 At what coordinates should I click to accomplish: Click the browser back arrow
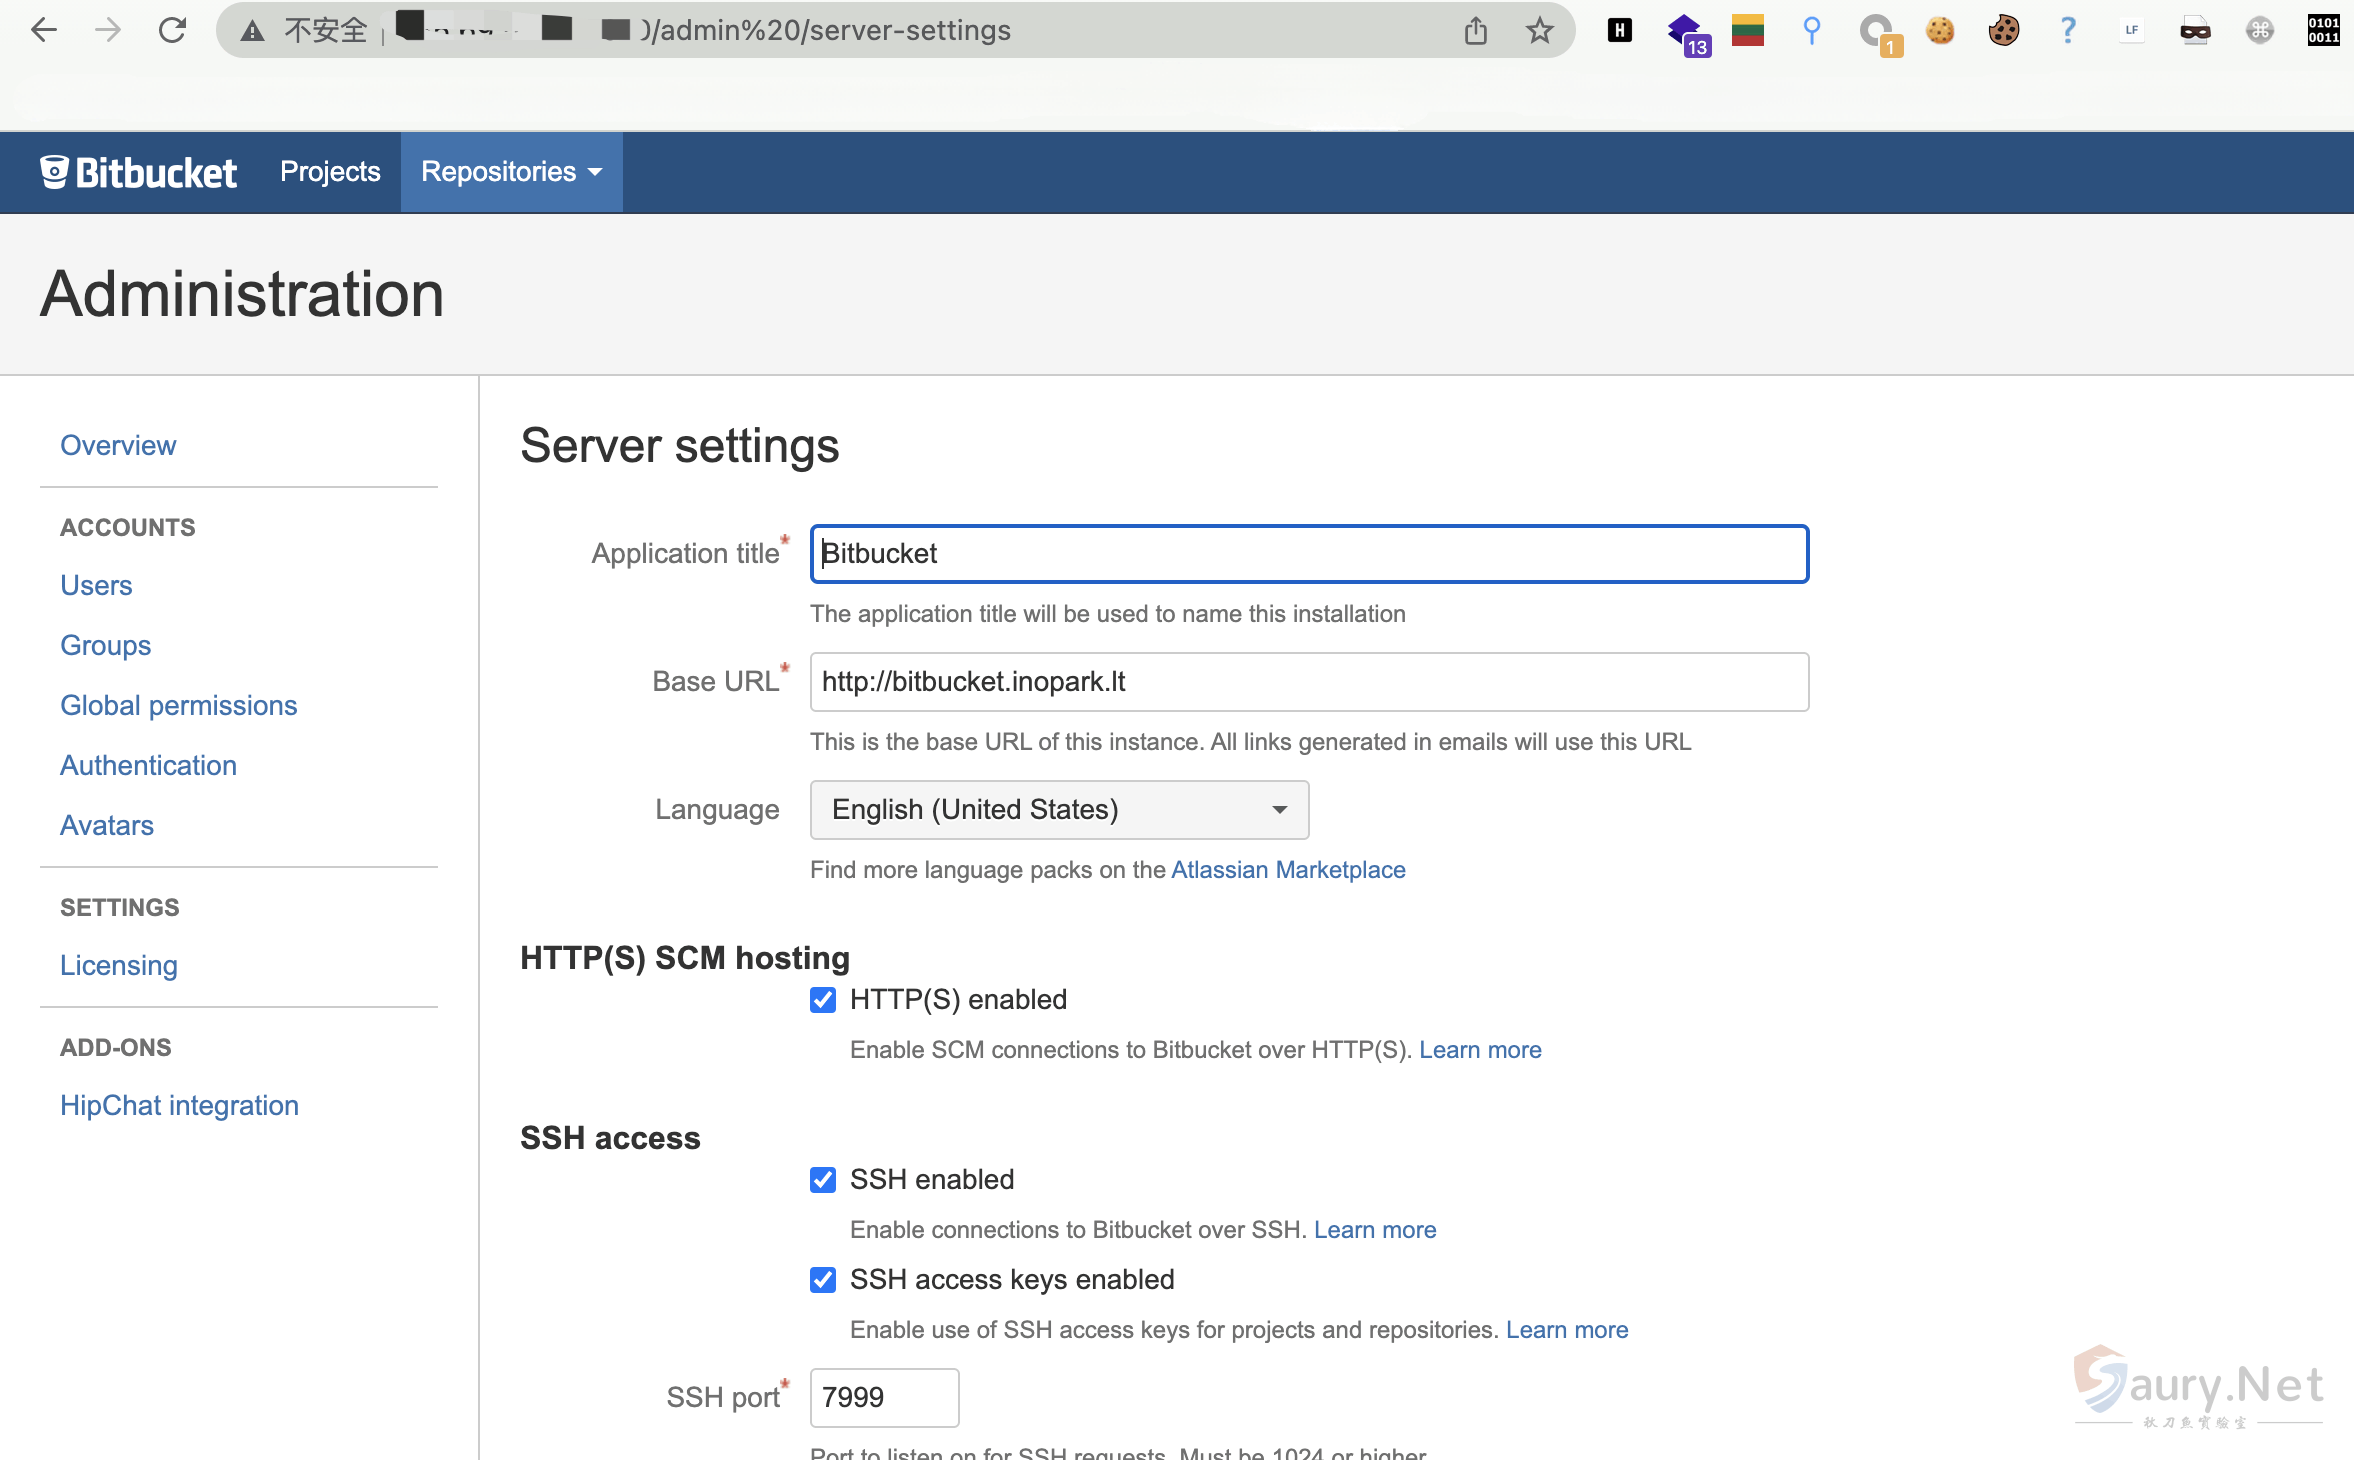(x=44, y=30)
